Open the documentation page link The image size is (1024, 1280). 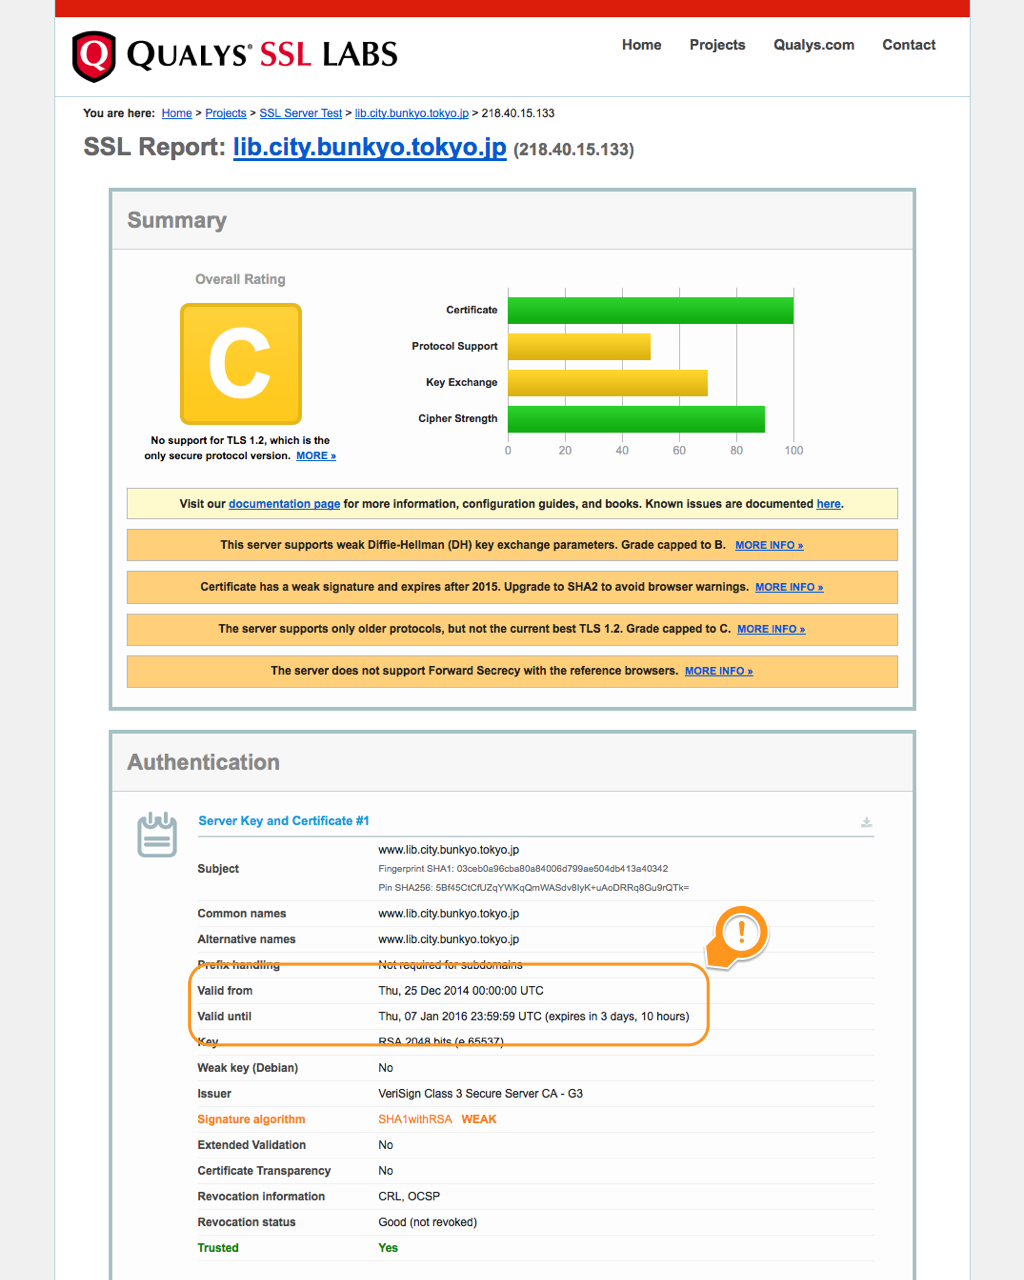pos(284,504)
